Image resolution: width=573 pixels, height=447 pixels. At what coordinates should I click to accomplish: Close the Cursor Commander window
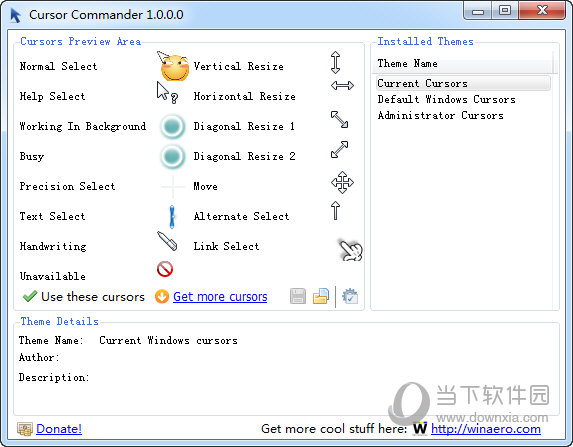coord(542,11)
